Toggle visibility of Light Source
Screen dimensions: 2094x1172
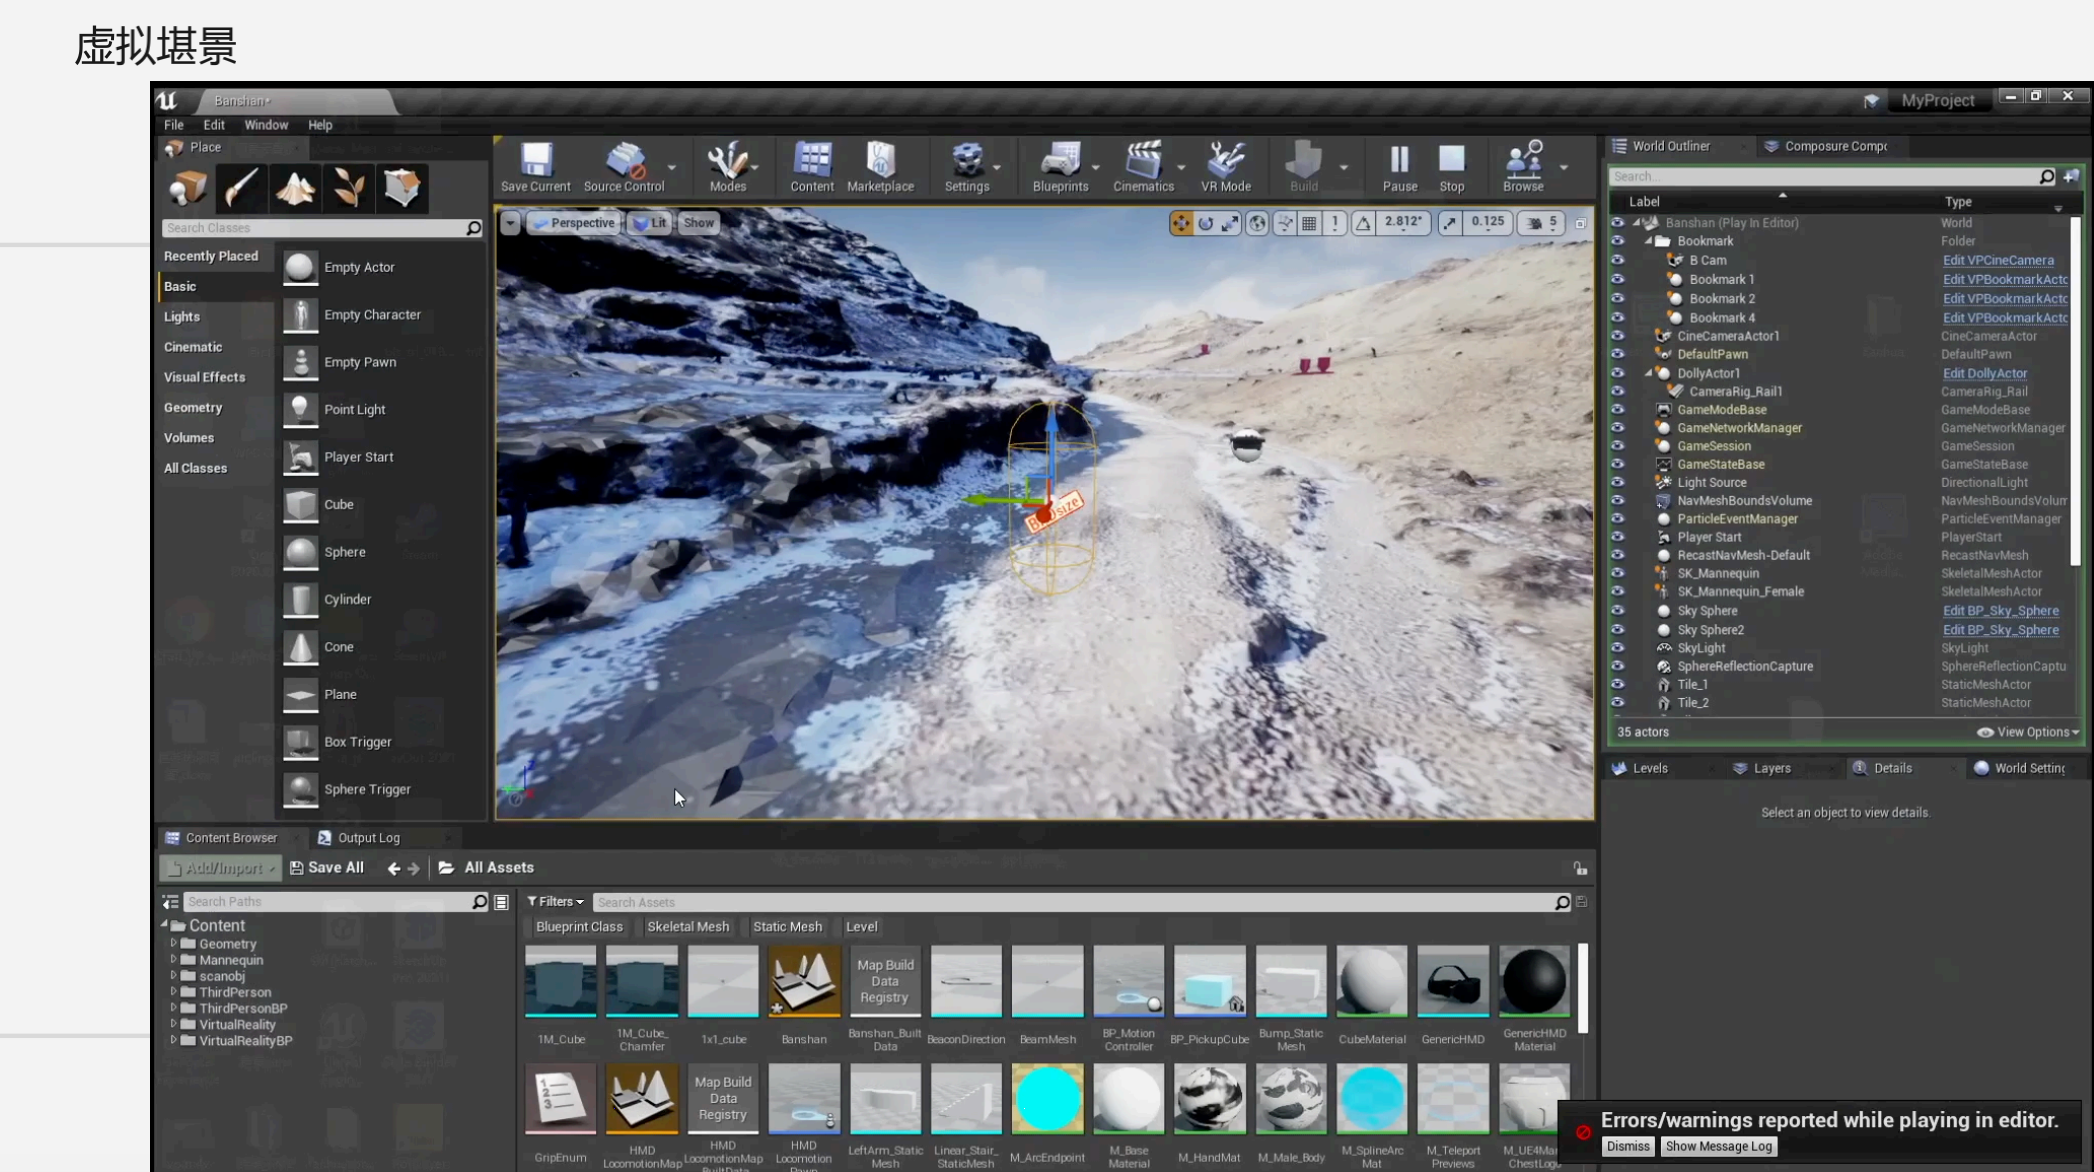(1617, 482)
